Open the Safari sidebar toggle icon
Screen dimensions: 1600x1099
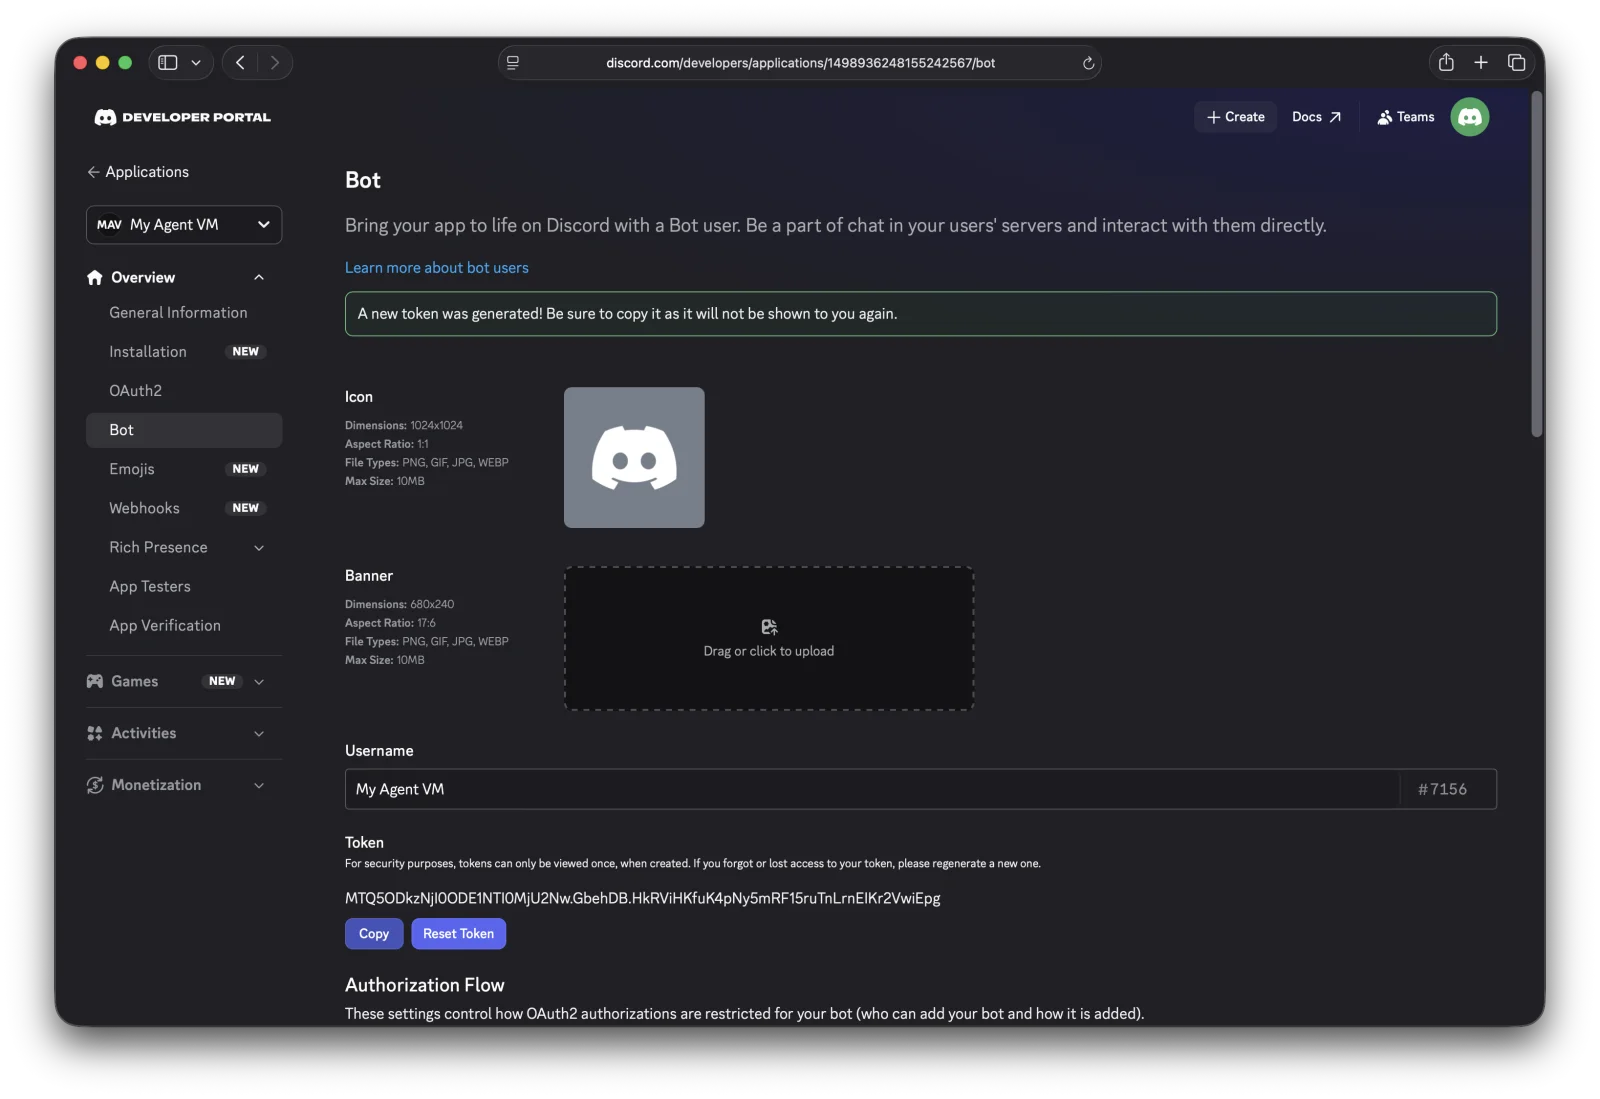click(x=168, y=62)
